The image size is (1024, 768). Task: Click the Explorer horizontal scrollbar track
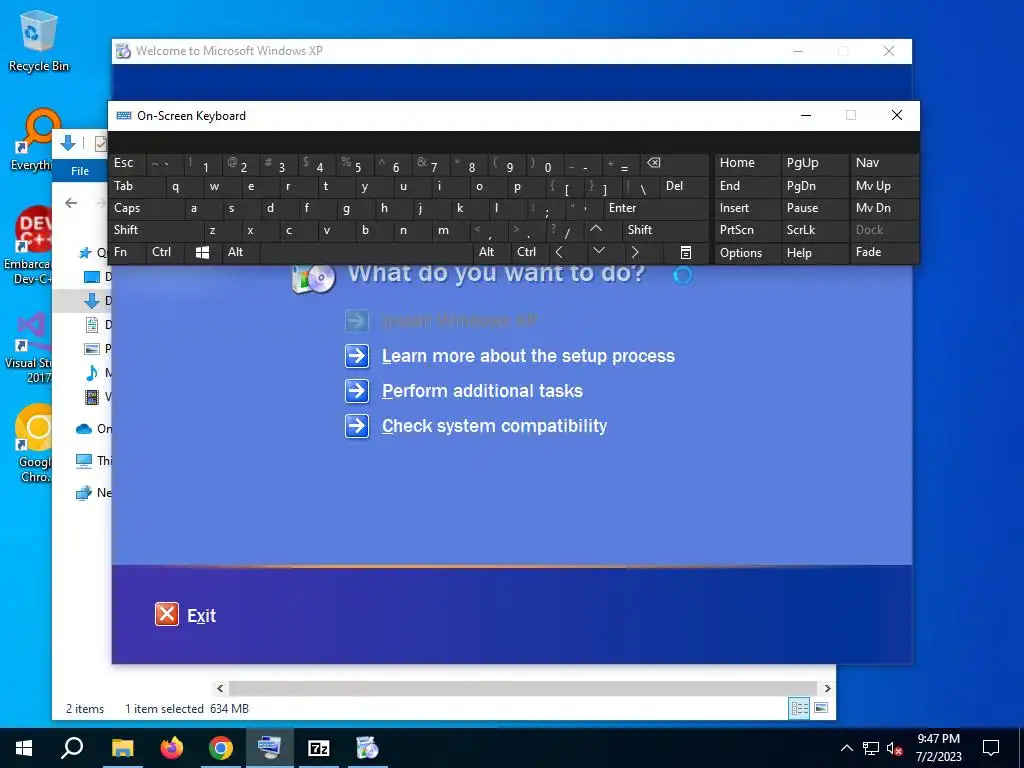coord(522,688)
